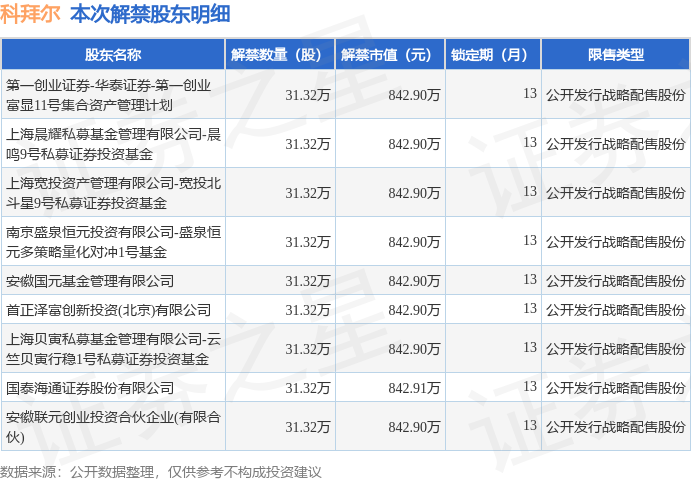Click lock period 13 in 安徽国元基金 row

pos(530,280)
